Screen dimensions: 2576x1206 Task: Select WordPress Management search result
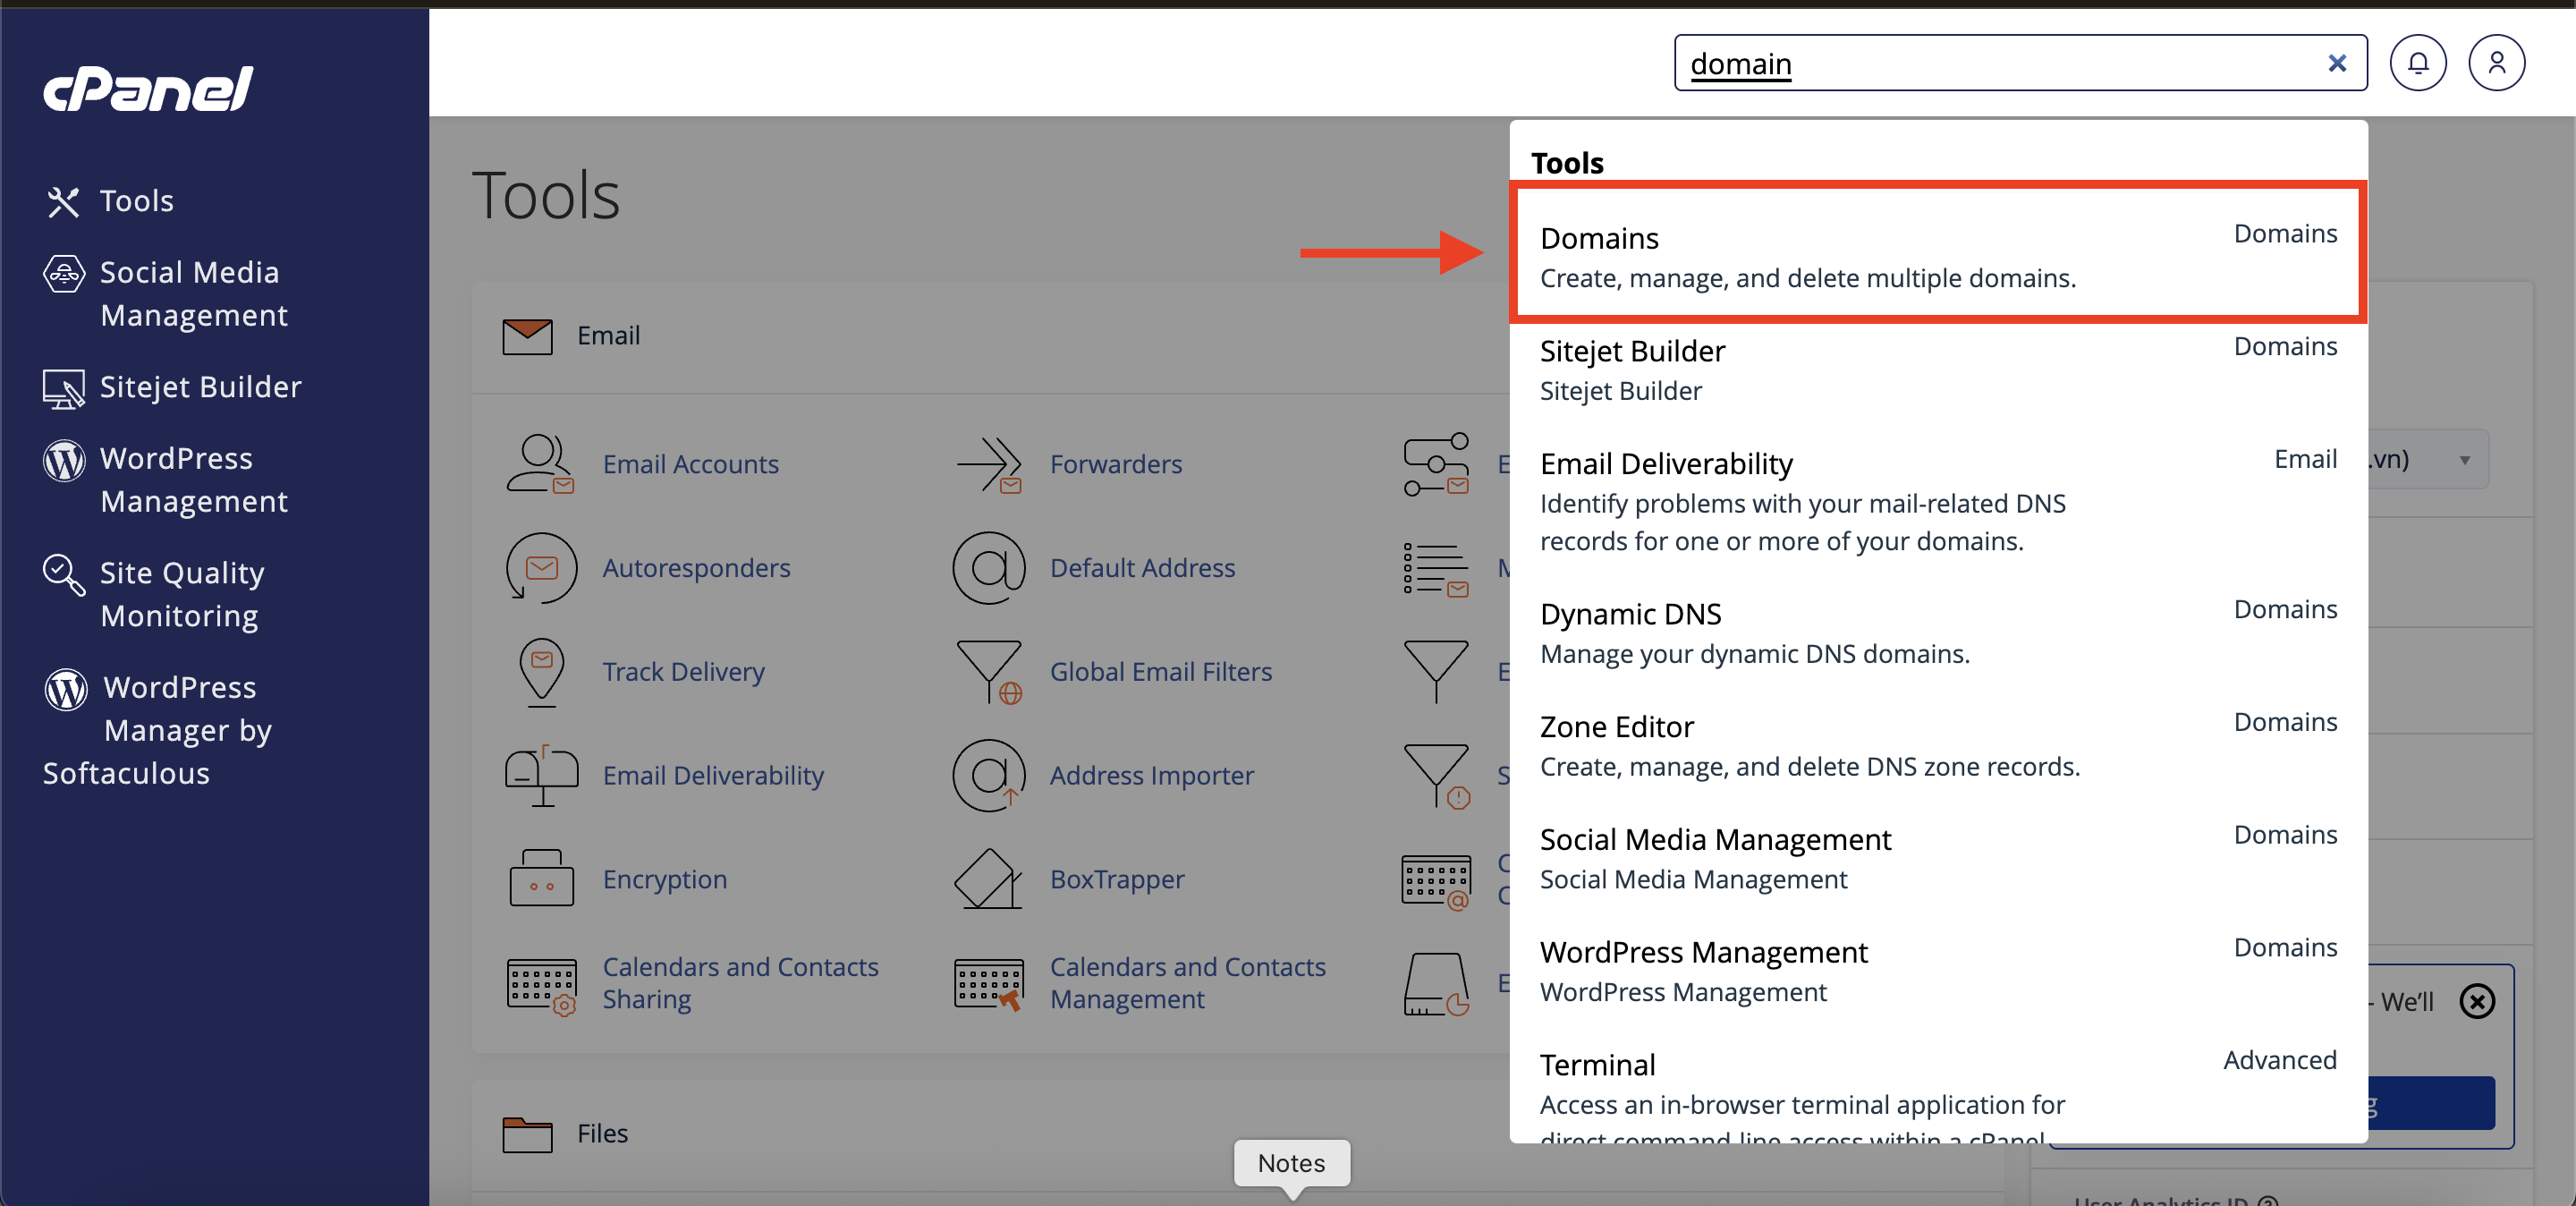coord(1938,971)
